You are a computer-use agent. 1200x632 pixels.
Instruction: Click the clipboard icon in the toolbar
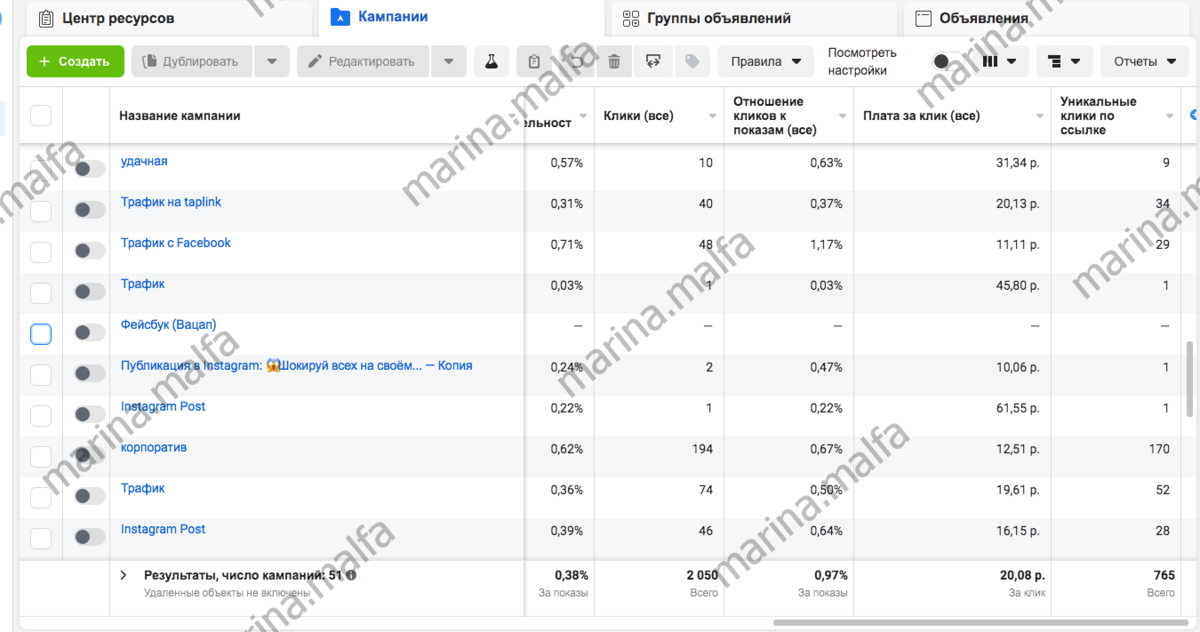tap(534, 61)
